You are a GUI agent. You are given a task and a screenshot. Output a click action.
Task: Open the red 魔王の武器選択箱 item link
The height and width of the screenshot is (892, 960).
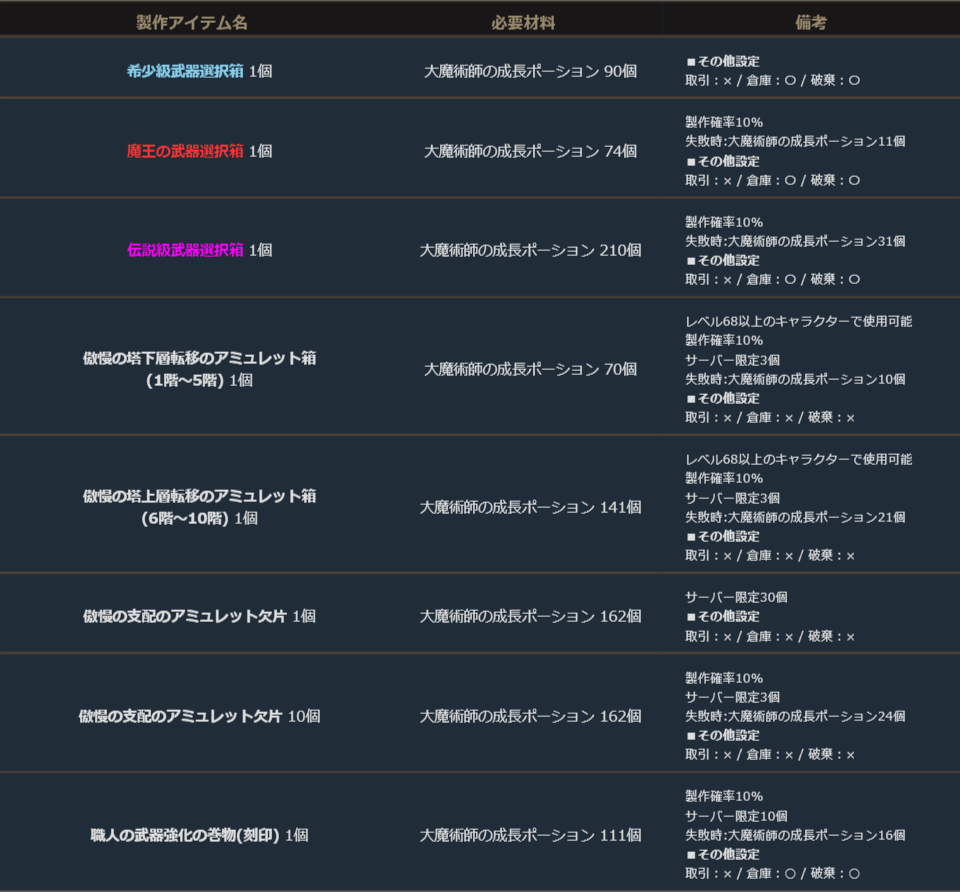pos(185,151)
